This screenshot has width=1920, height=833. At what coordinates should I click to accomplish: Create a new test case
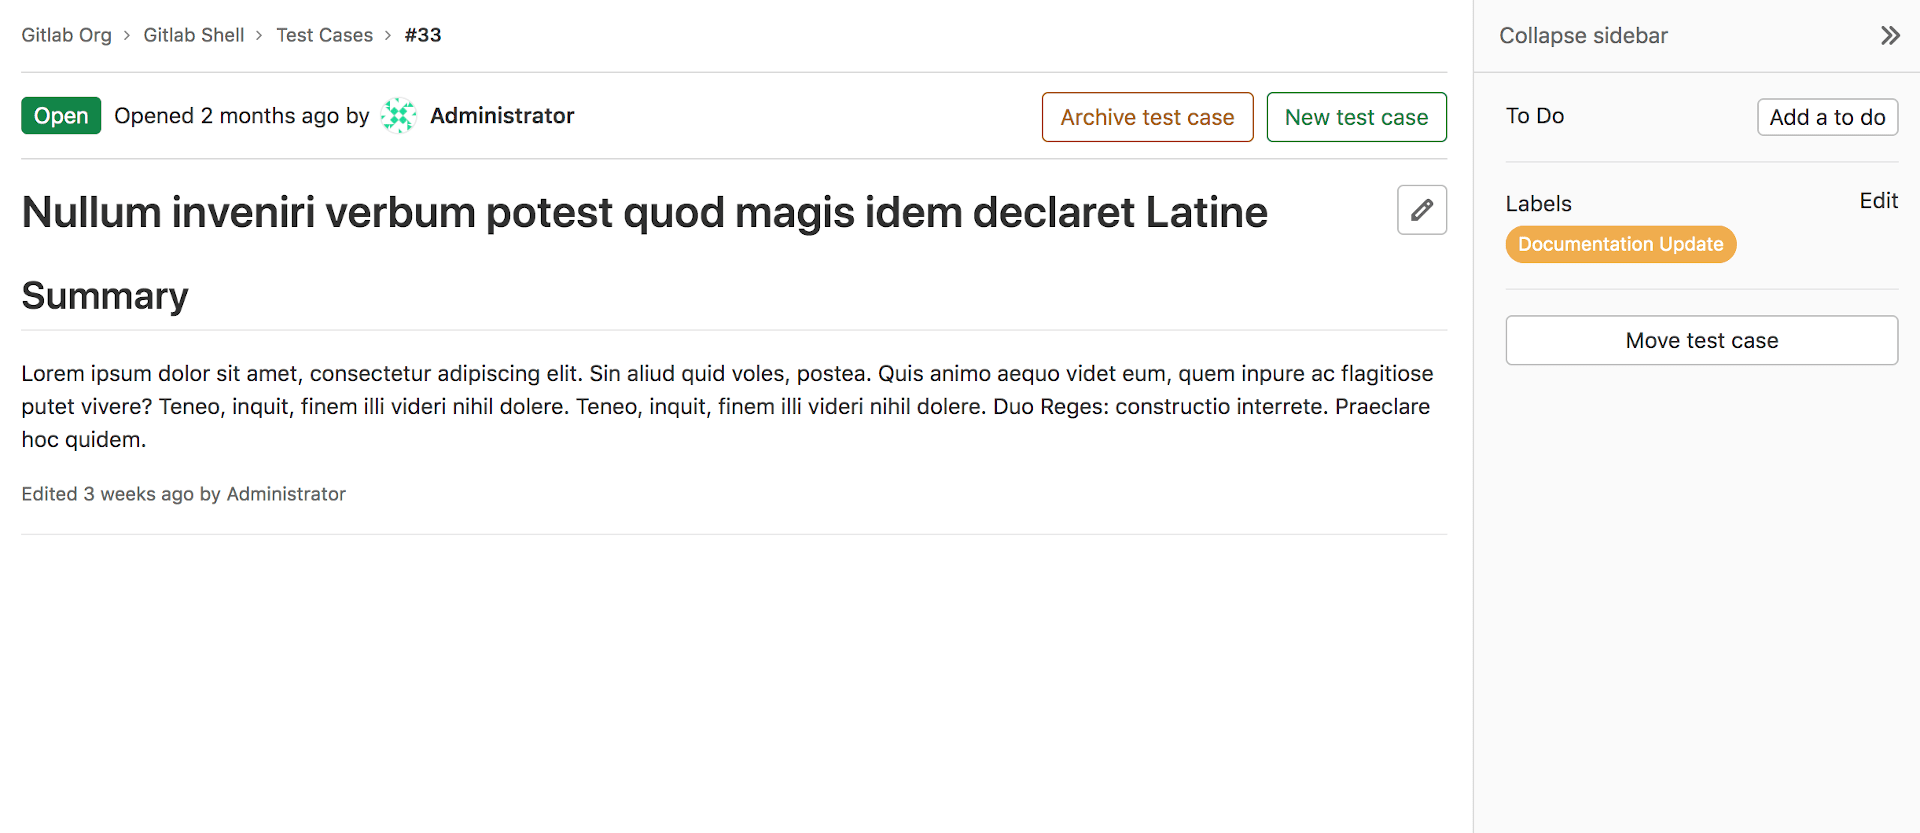tap(1356, 117)
